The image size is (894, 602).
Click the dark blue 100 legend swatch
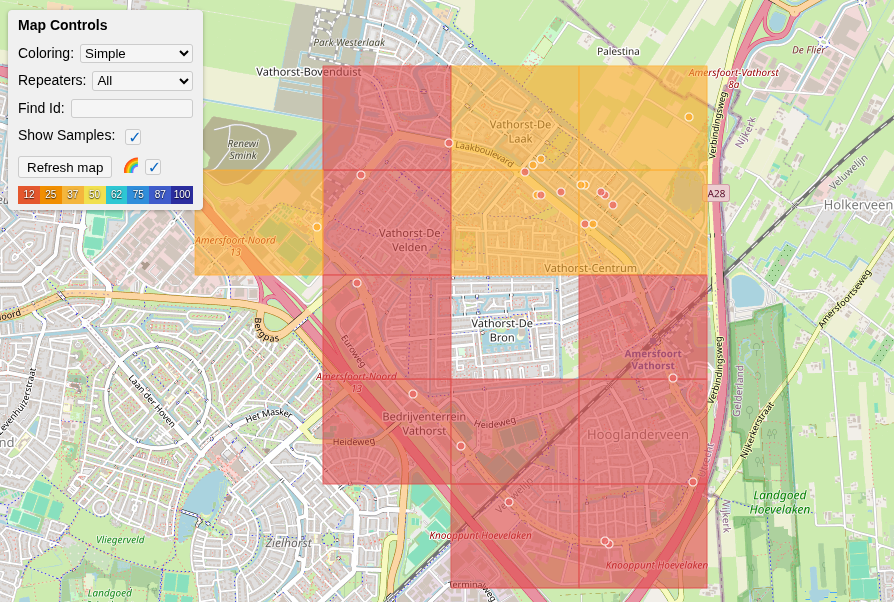click(x=182, y=195)
